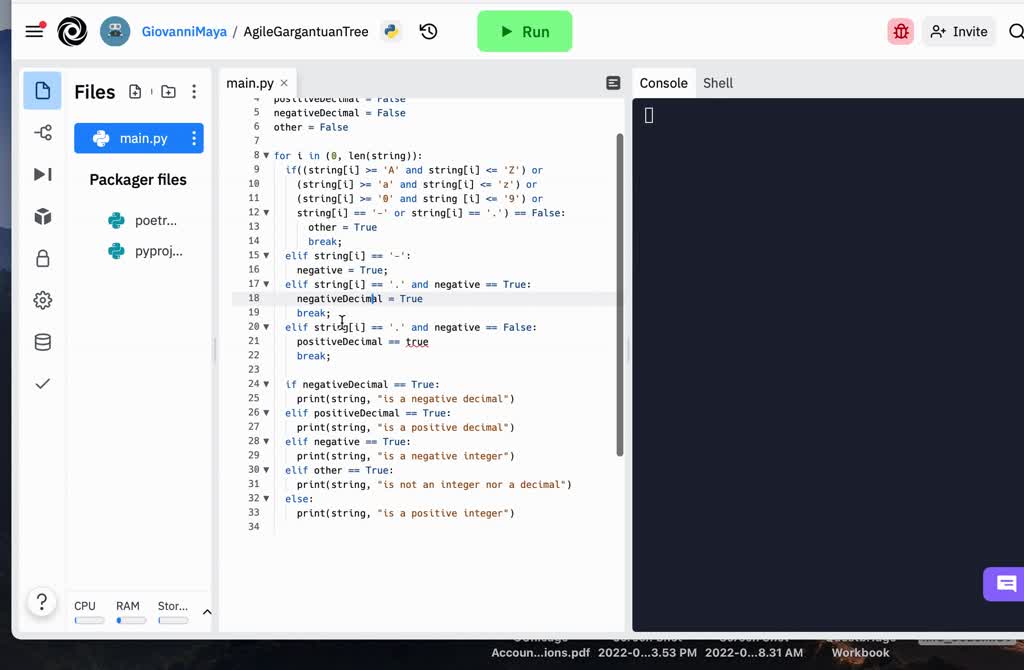Open version control in sidebar

pos(43,133)
